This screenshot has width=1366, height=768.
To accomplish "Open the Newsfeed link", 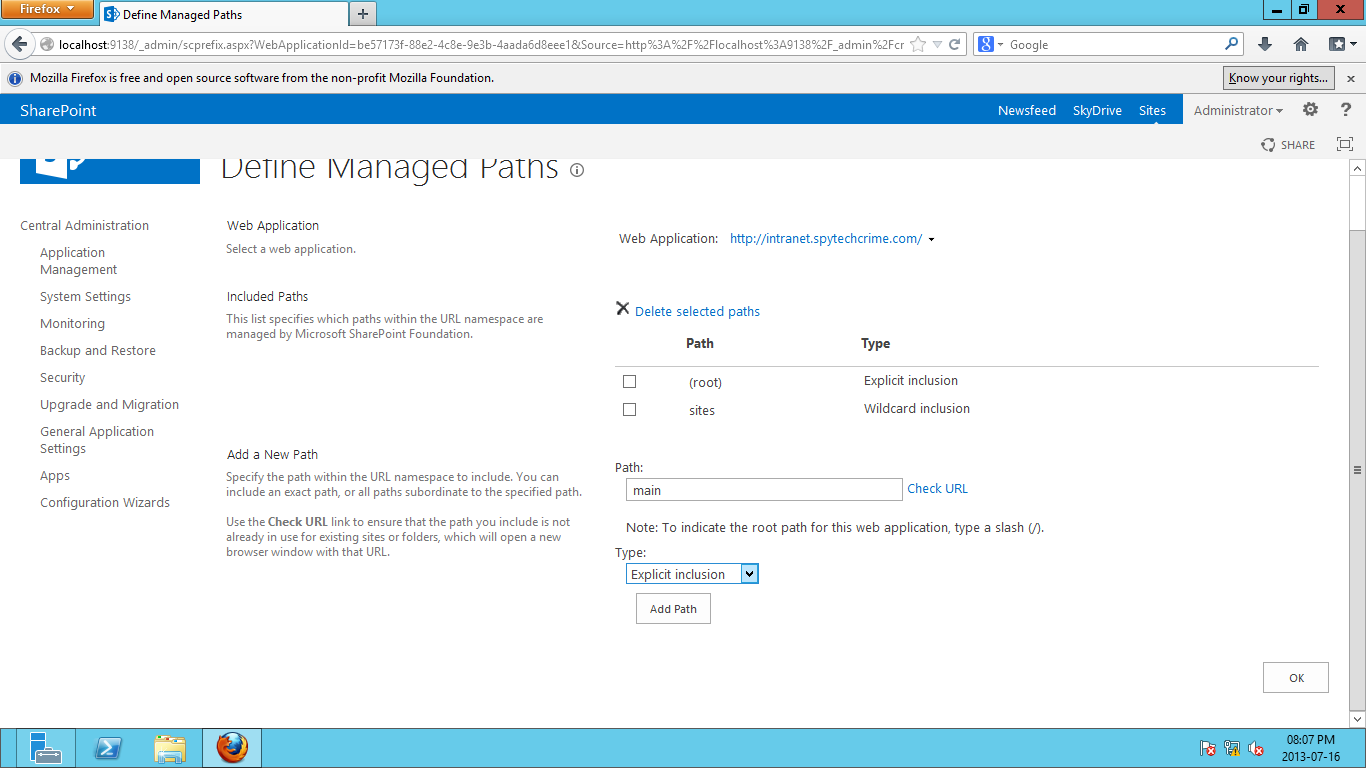I will pyautogui.click(x=1027, y=110).
